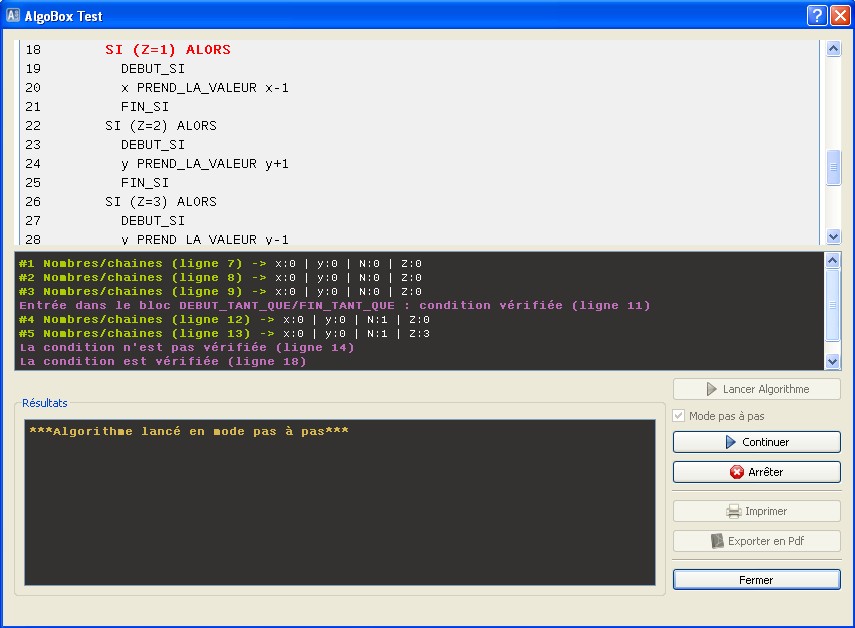Screen dimensions: 855x628
Task: Click line SI (Z=2) ALORS
Action: pos(161,126)
